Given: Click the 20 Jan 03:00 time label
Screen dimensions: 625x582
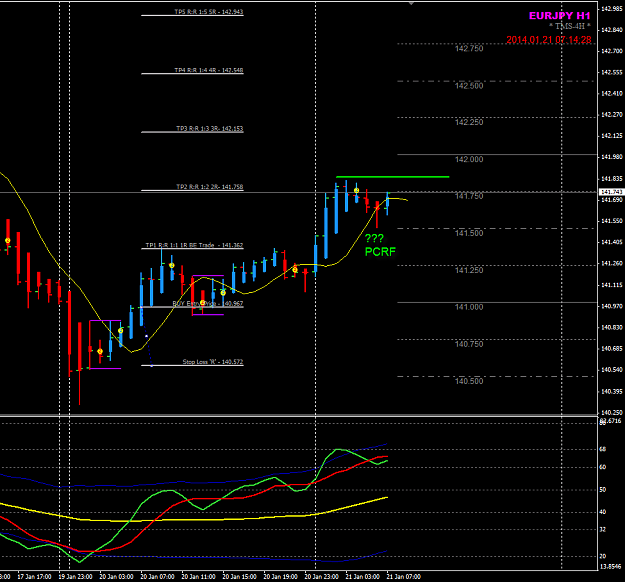Looking at the screenshot, I should (x=116, y=577).
